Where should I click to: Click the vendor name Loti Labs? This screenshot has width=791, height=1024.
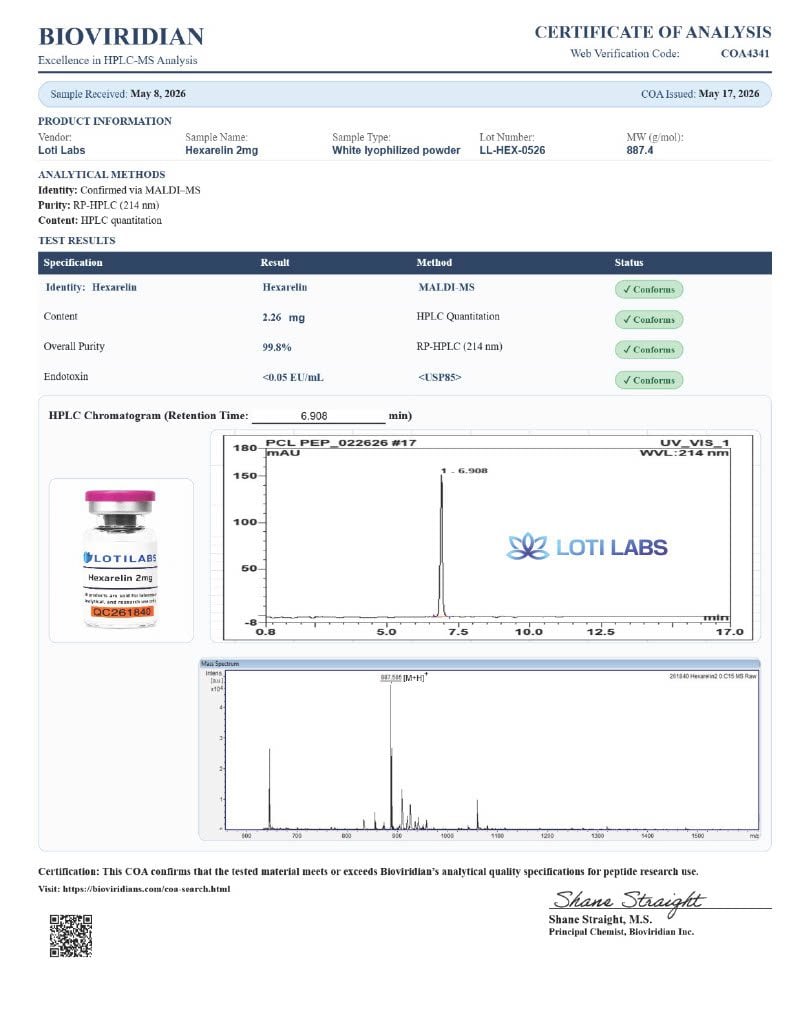pyautogui.click(x=61, y=150)
